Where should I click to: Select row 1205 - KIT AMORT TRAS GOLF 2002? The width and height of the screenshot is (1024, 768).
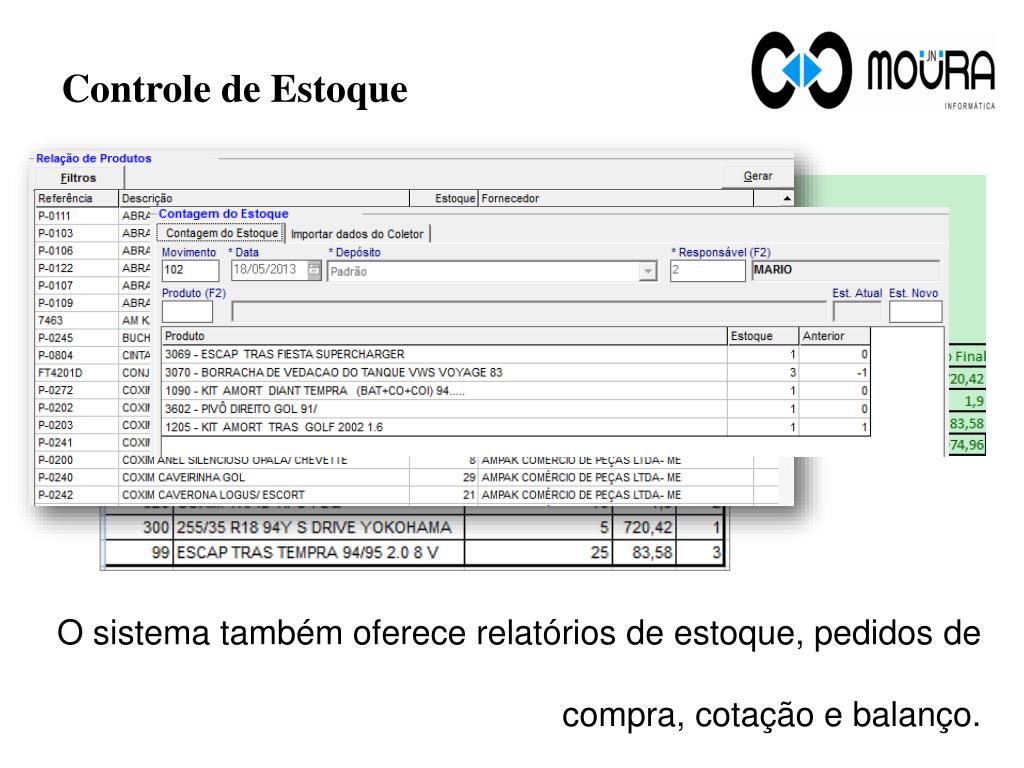tap(516, 427)
